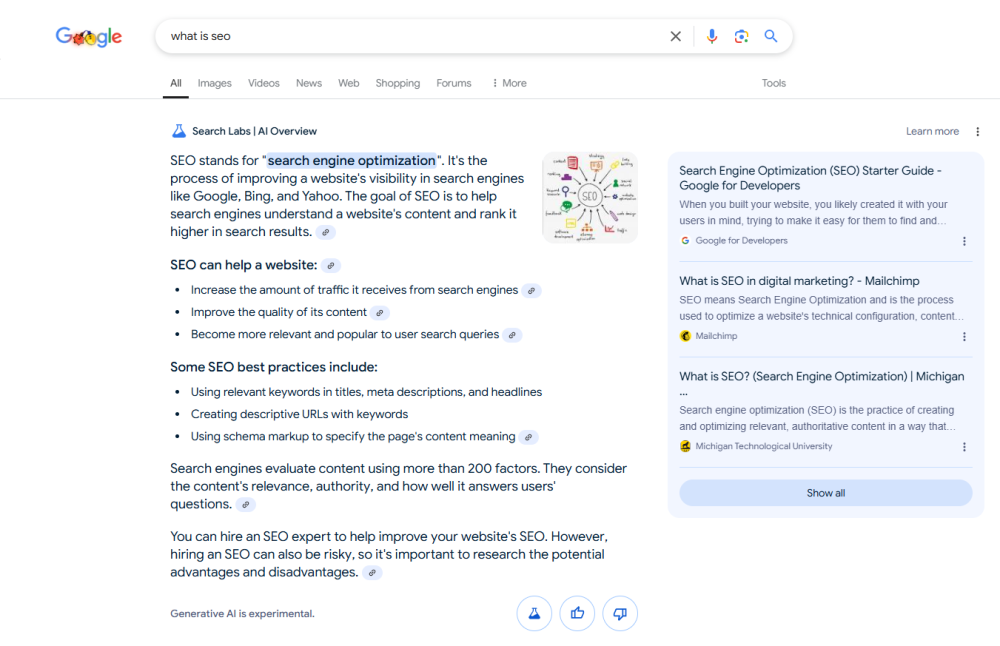The height and width of the screenshot is (646, 1000).
Task: Click the Search Labs flask icon
Action: (x=178, y=130)
